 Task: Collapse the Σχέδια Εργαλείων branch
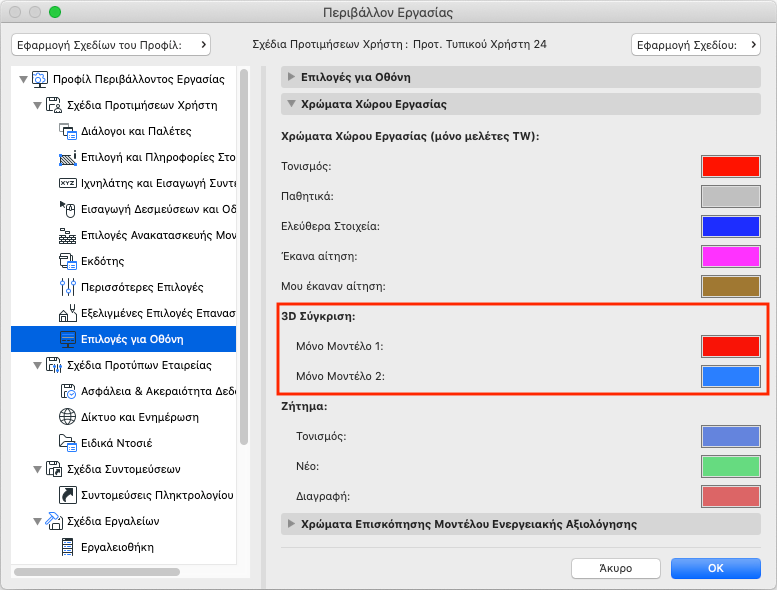click(37, 522)
